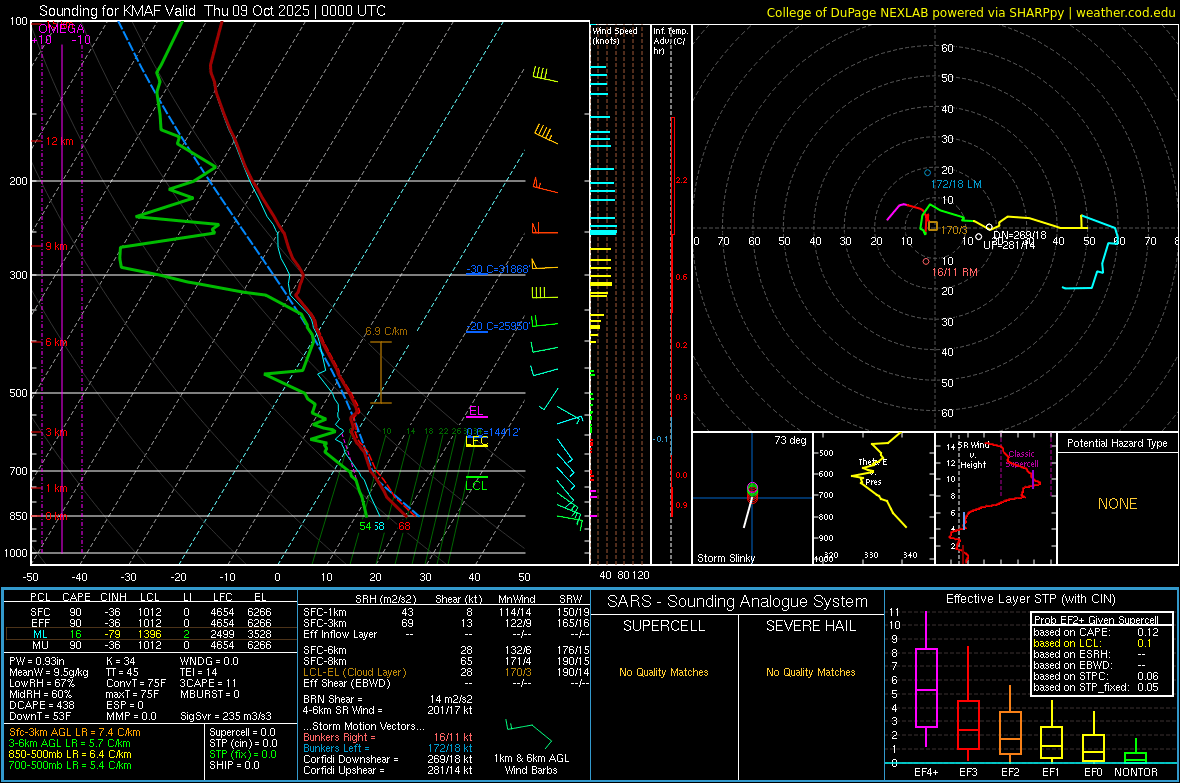Click the yellow LFC level label
Screen dimensions: 1180x783
point(476,442)
